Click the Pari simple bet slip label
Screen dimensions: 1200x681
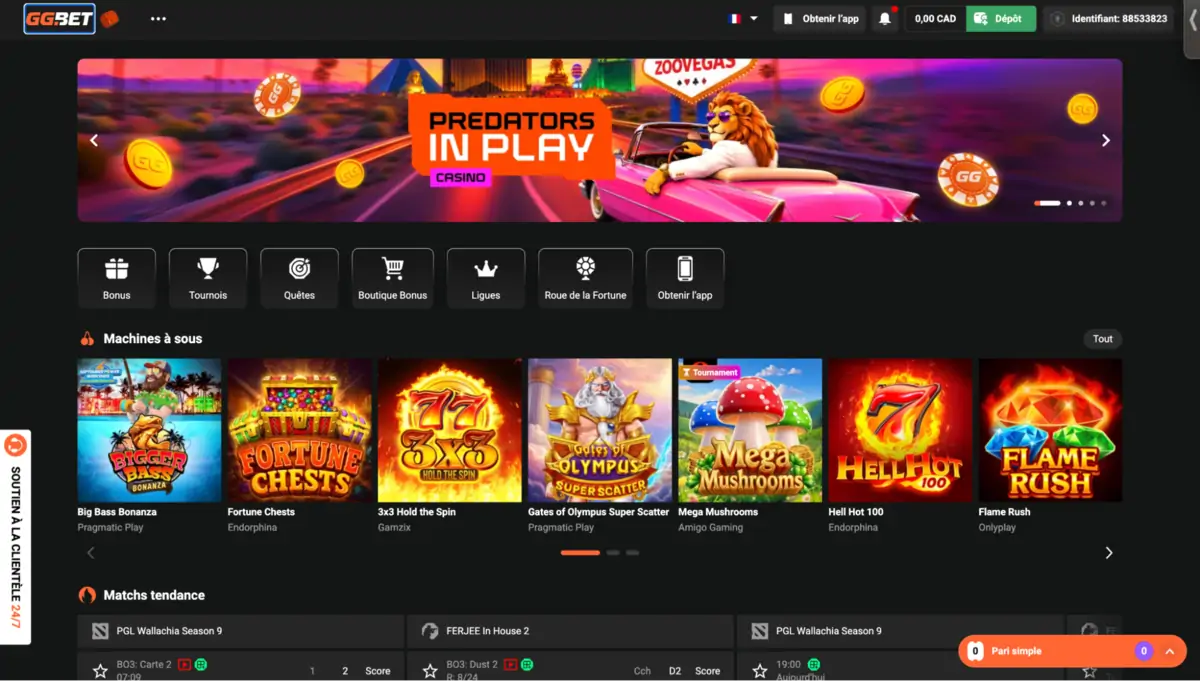point(1016,651)
